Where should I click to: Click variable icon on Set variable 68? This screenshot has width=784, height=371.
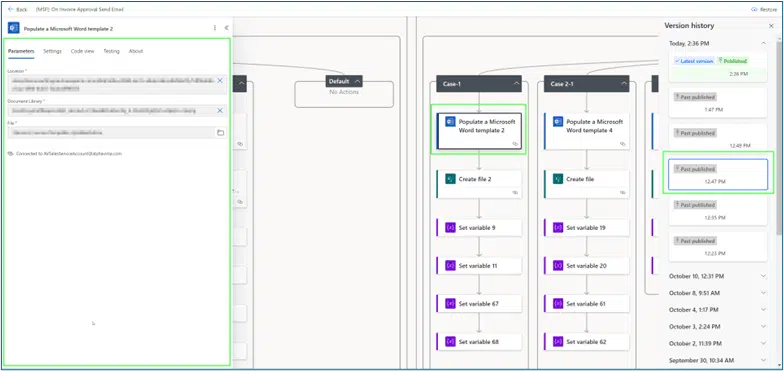(450, 342)
